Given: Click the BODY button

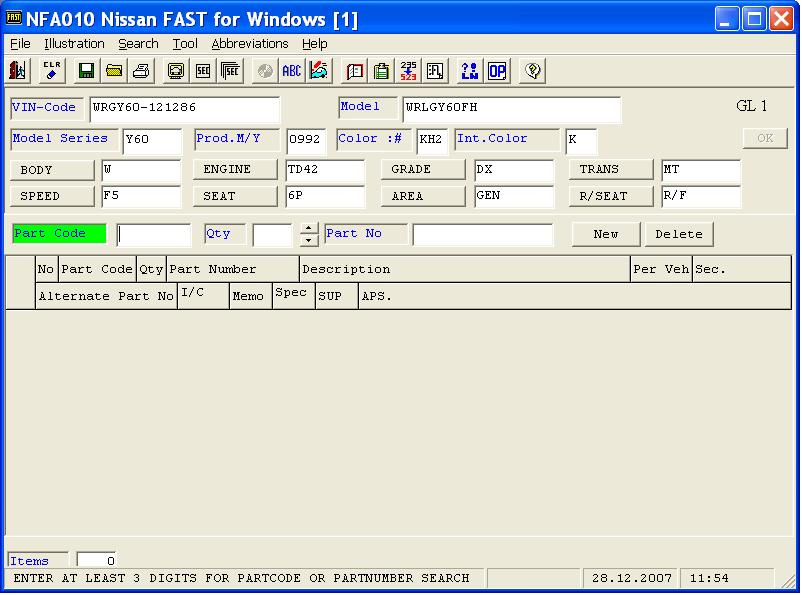Looking at the screenshot, I should point(52,170).
